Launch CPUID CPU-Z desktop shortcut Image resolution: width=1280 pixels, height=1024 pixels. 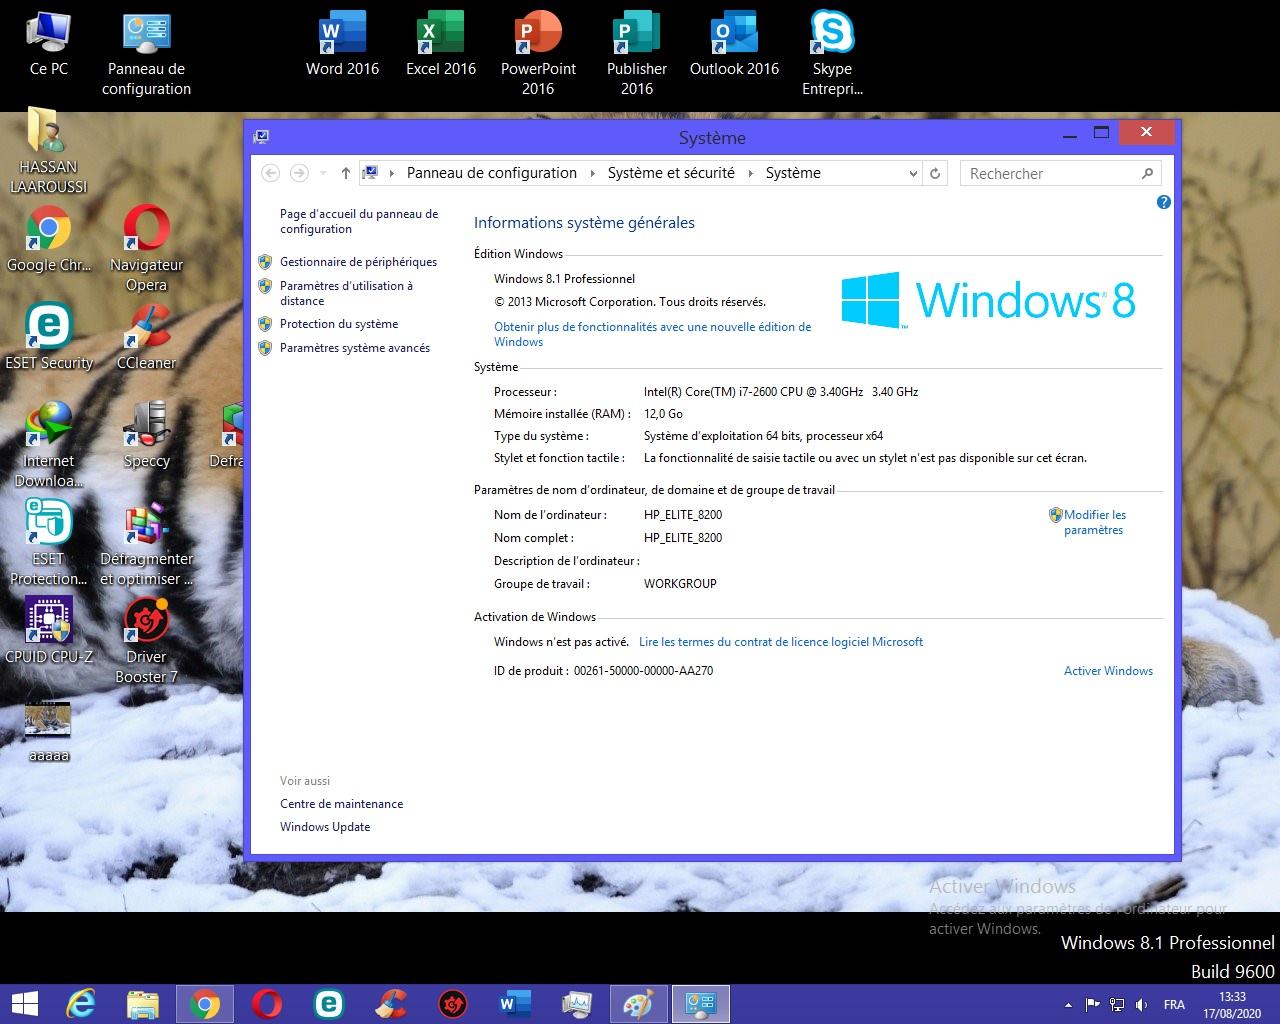(48, 632)
